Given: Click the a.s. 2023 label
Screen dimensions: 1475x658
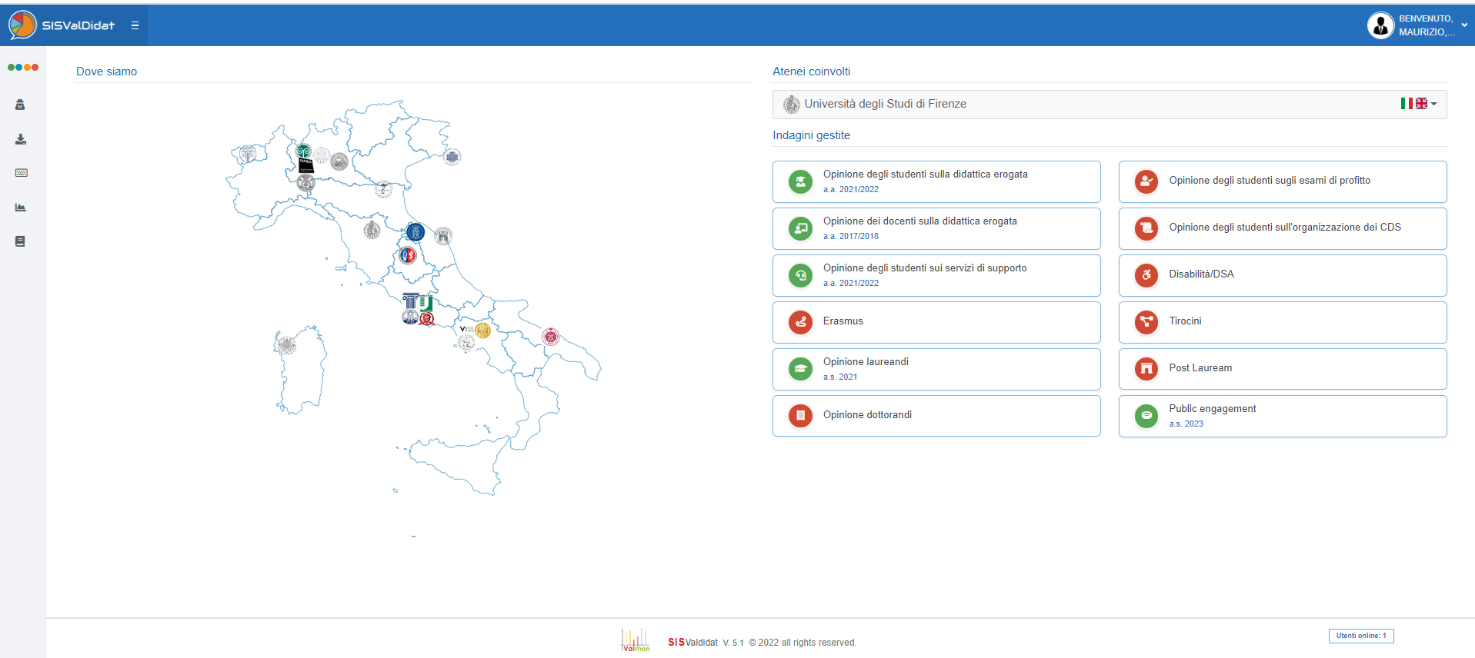Looking at the screenshot, I should click(1186, 424).
